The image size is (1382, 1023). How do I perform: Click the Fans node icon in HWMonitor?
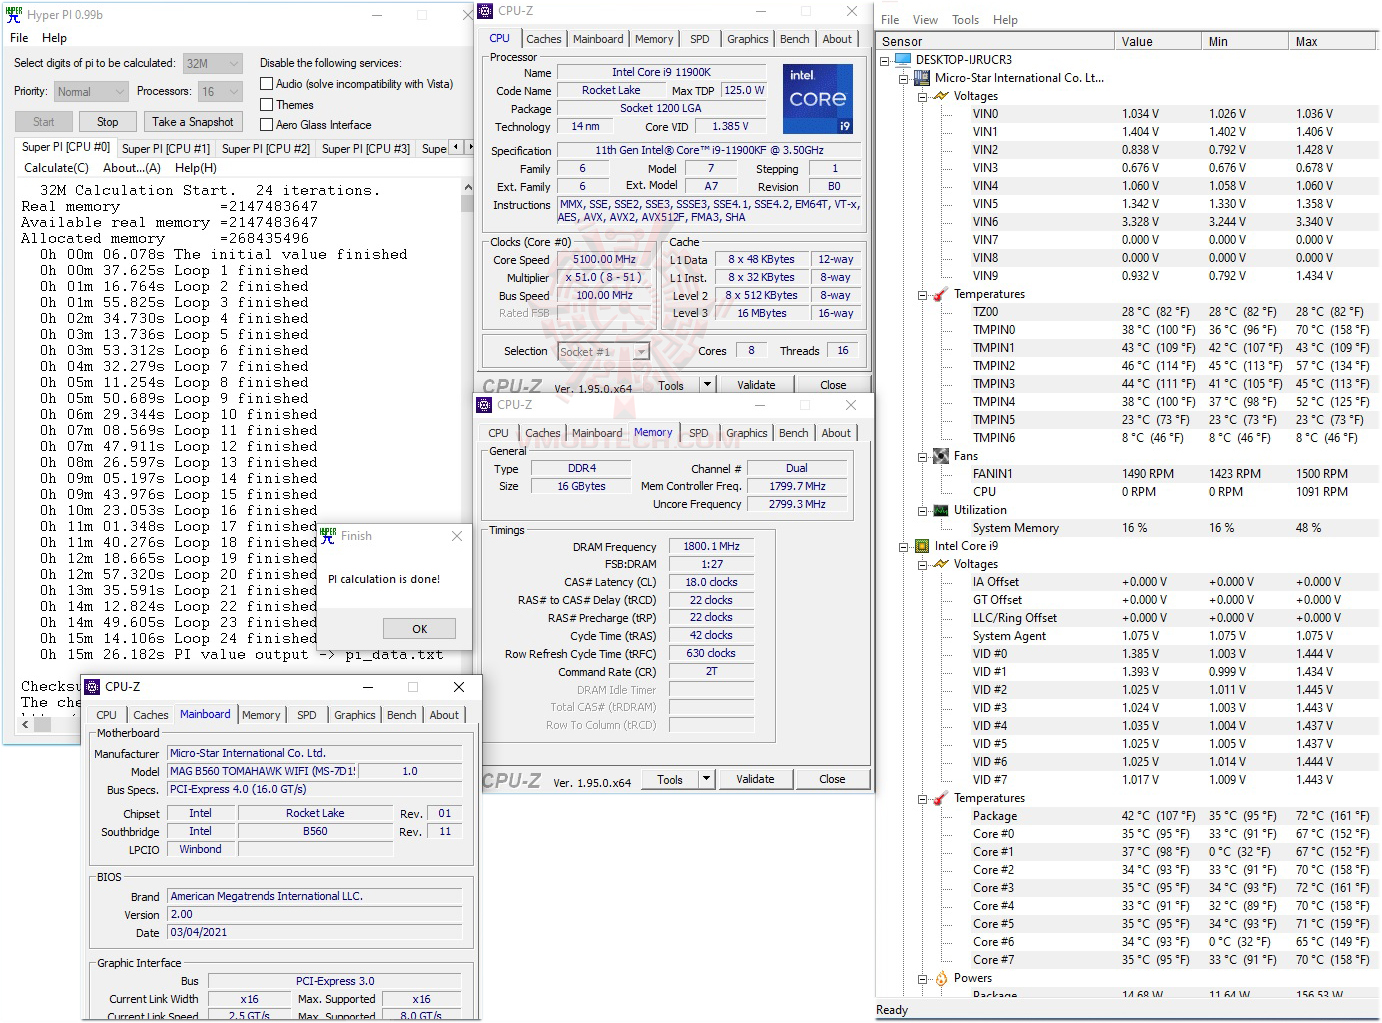point(940,456)
